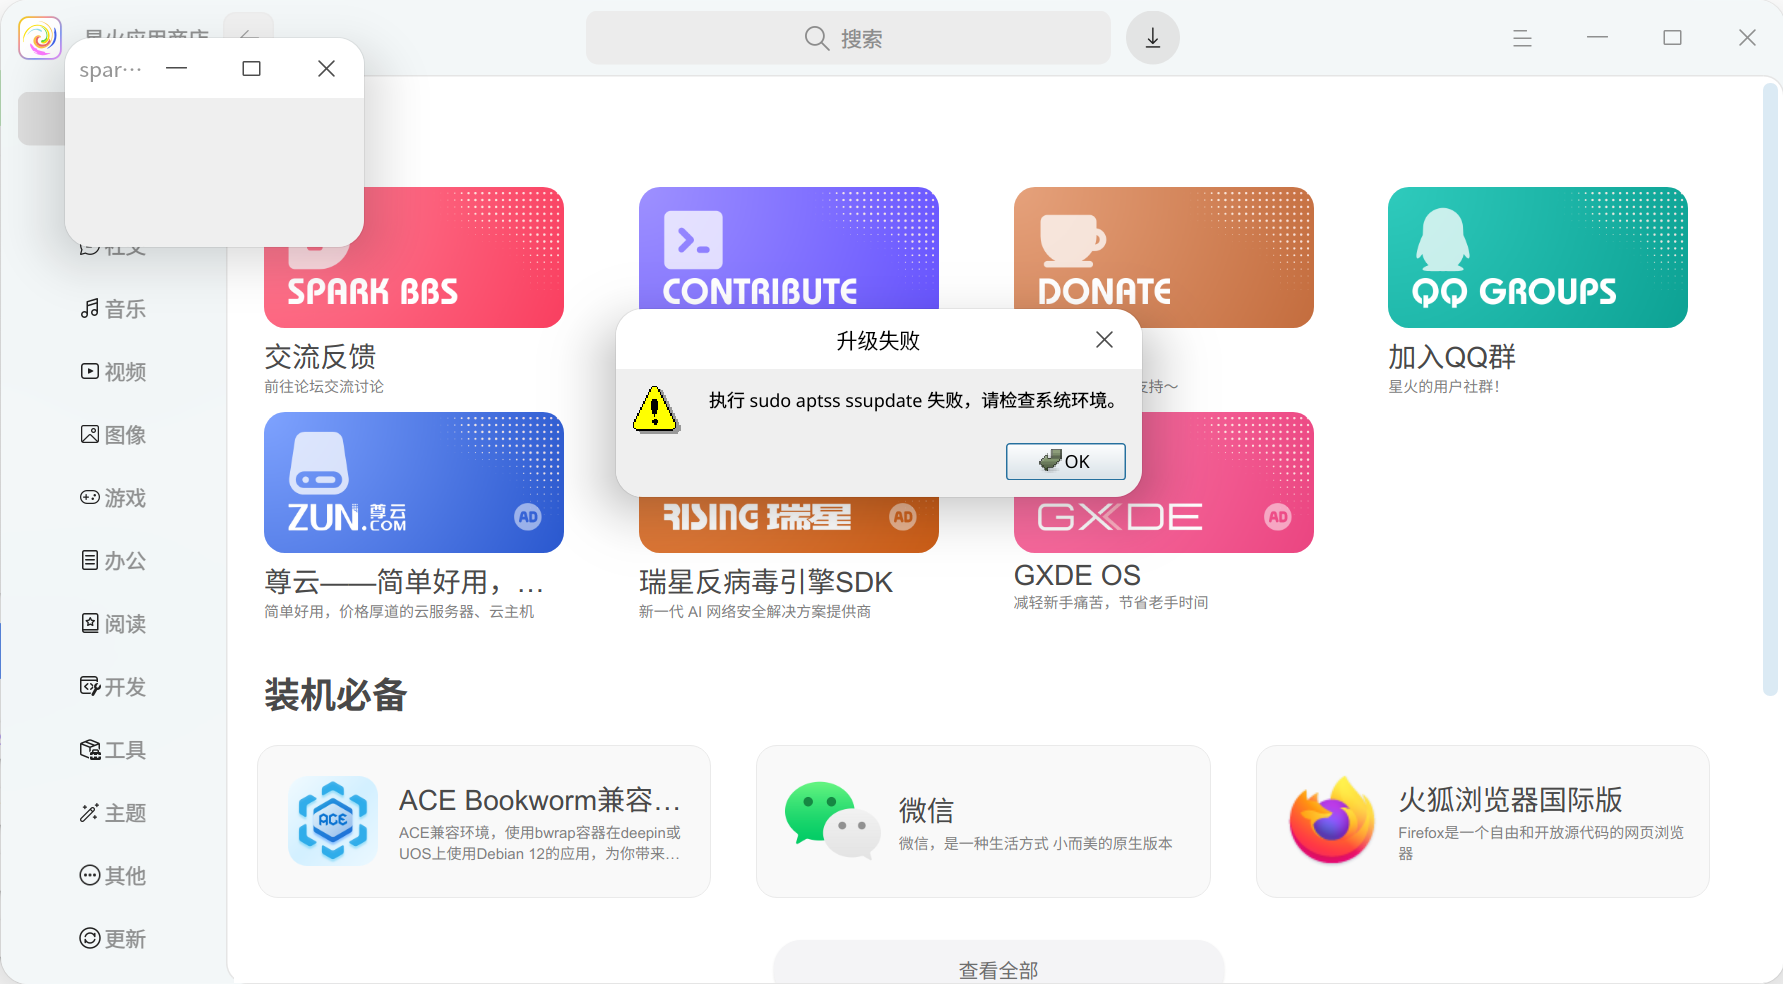This screenshot has height=984, width=1783.
Task: Click terminal icon on CONTRIBUTE banner
Action: coord(694,240)
